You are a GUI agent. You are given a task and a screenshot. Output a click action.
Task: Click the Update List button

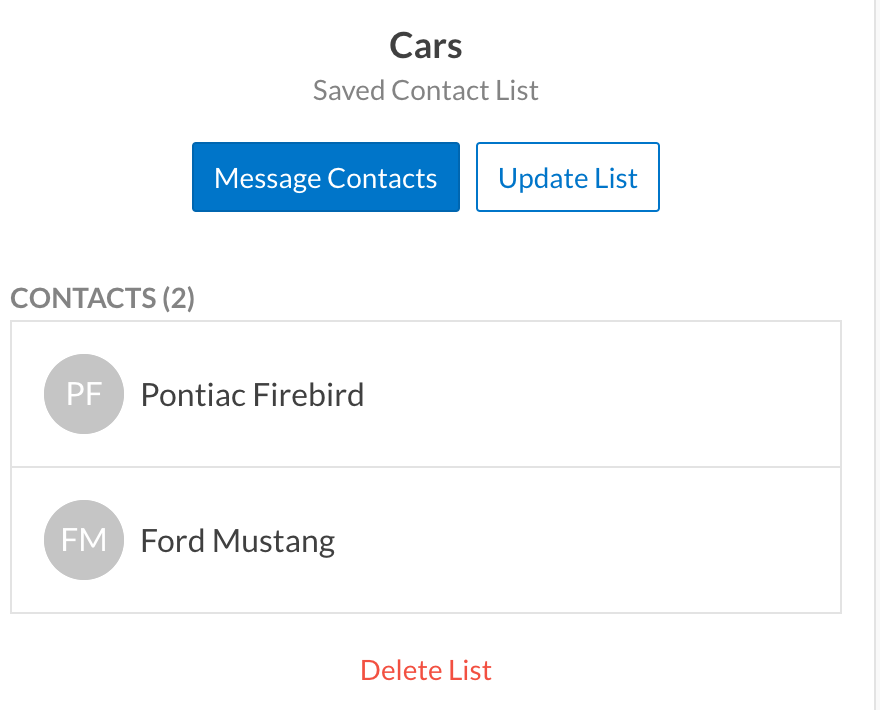567,178
